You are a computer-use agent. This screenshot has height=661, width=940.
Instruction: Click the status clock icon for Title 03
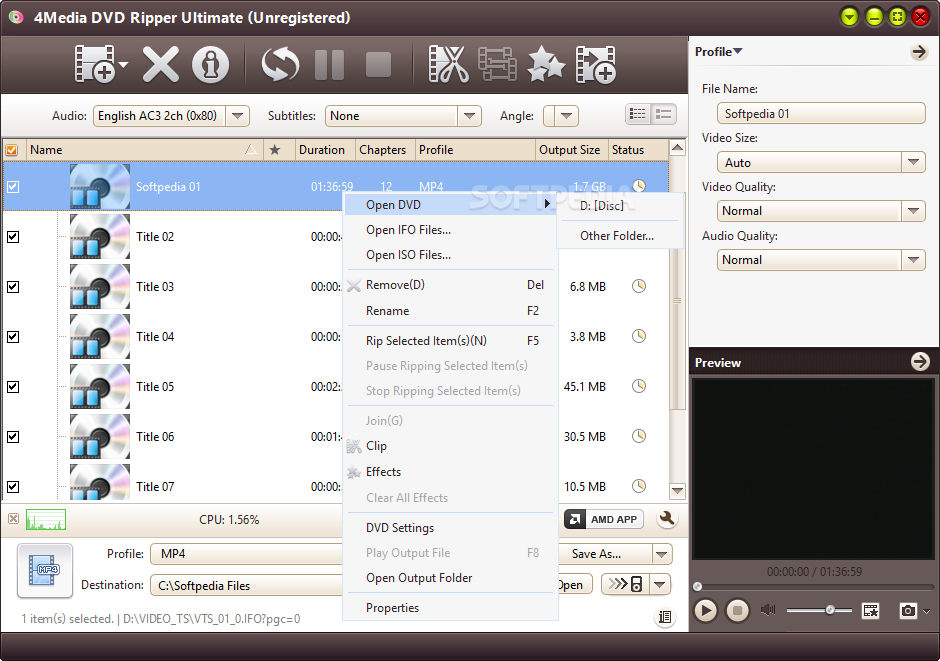pyautogui.click(x=639, y=286)
